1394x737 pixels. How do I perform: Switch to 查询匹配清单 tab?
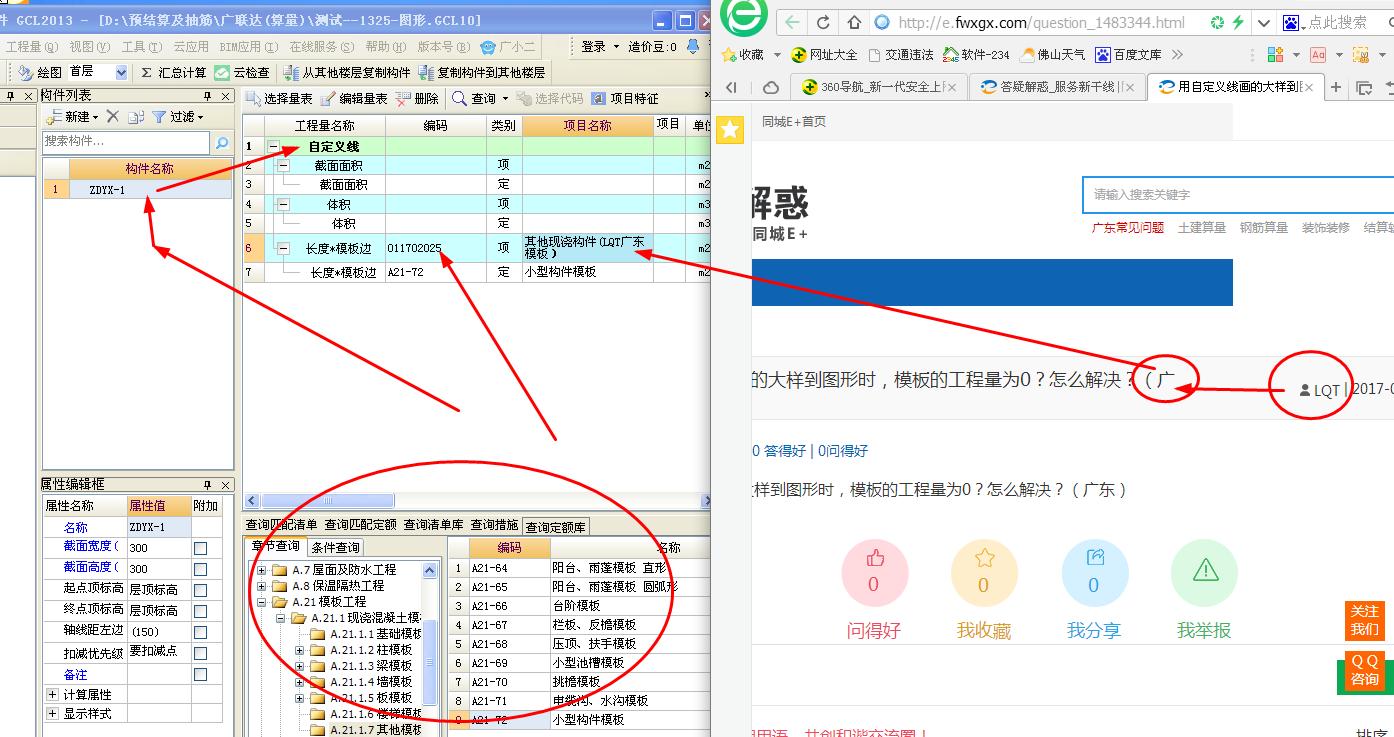click(282, 525)
